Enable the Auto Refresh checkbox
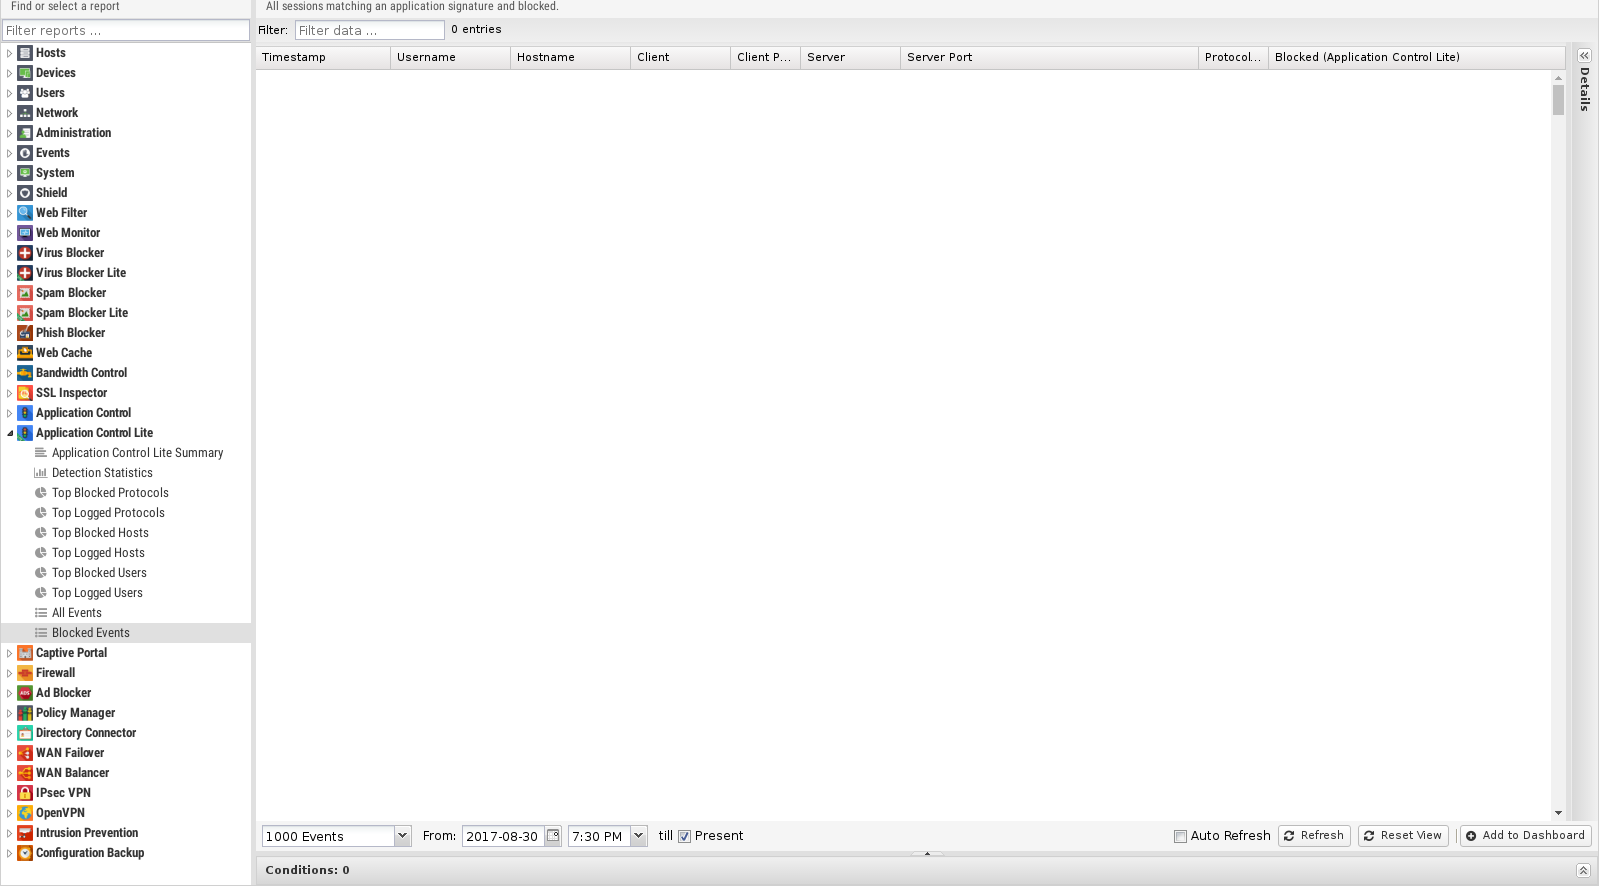Viewport: 1599px width, 886px height. coord(1180,837)
